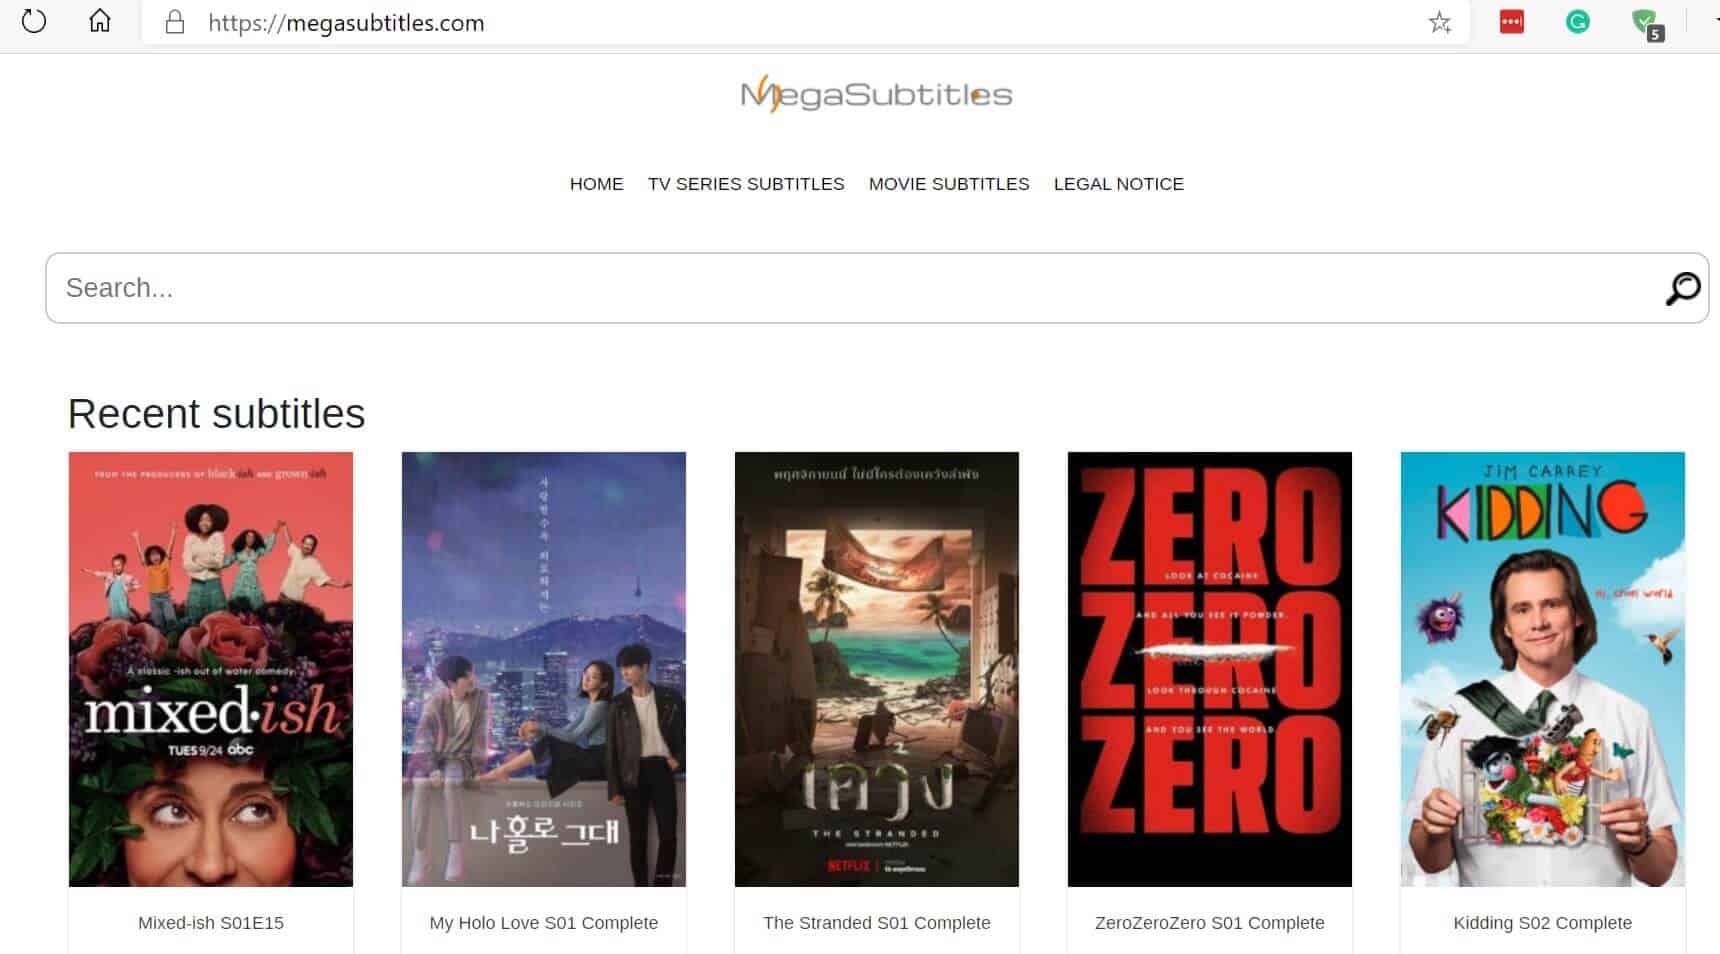Open the My Holo Love poster thumbnail
1720x954 pixels.
coord(544,669)
